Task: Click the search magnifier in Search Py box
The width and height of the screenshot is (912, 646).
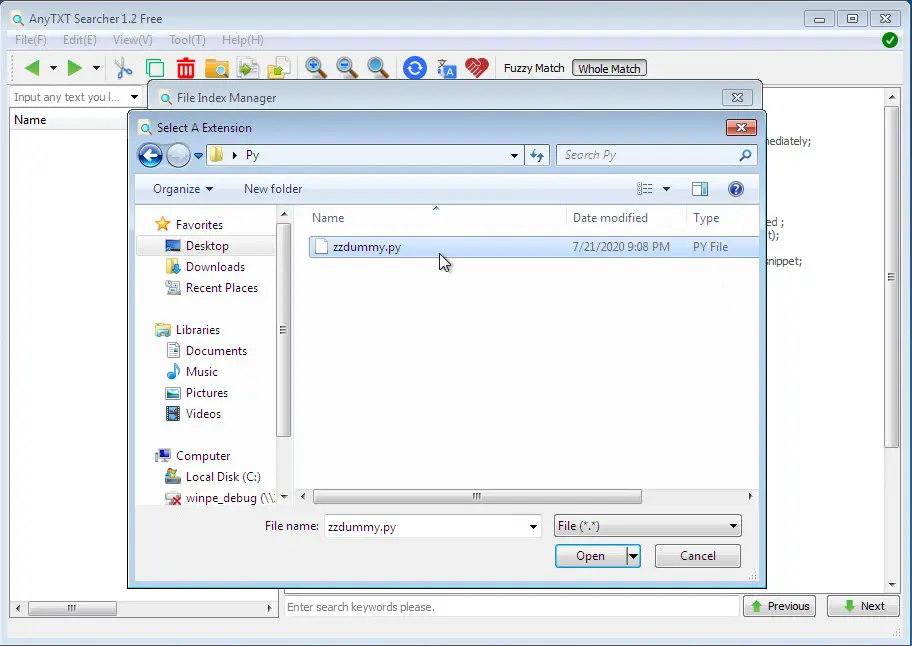Action: click(745, 155)
